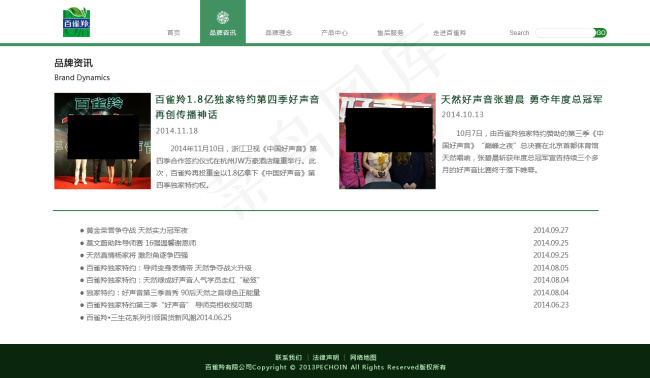This screenshot has width=650, height=378.
Task: Open the news item ending 16强温馨谢恩师
Action: pyautogui.click(x=141, y=243)
